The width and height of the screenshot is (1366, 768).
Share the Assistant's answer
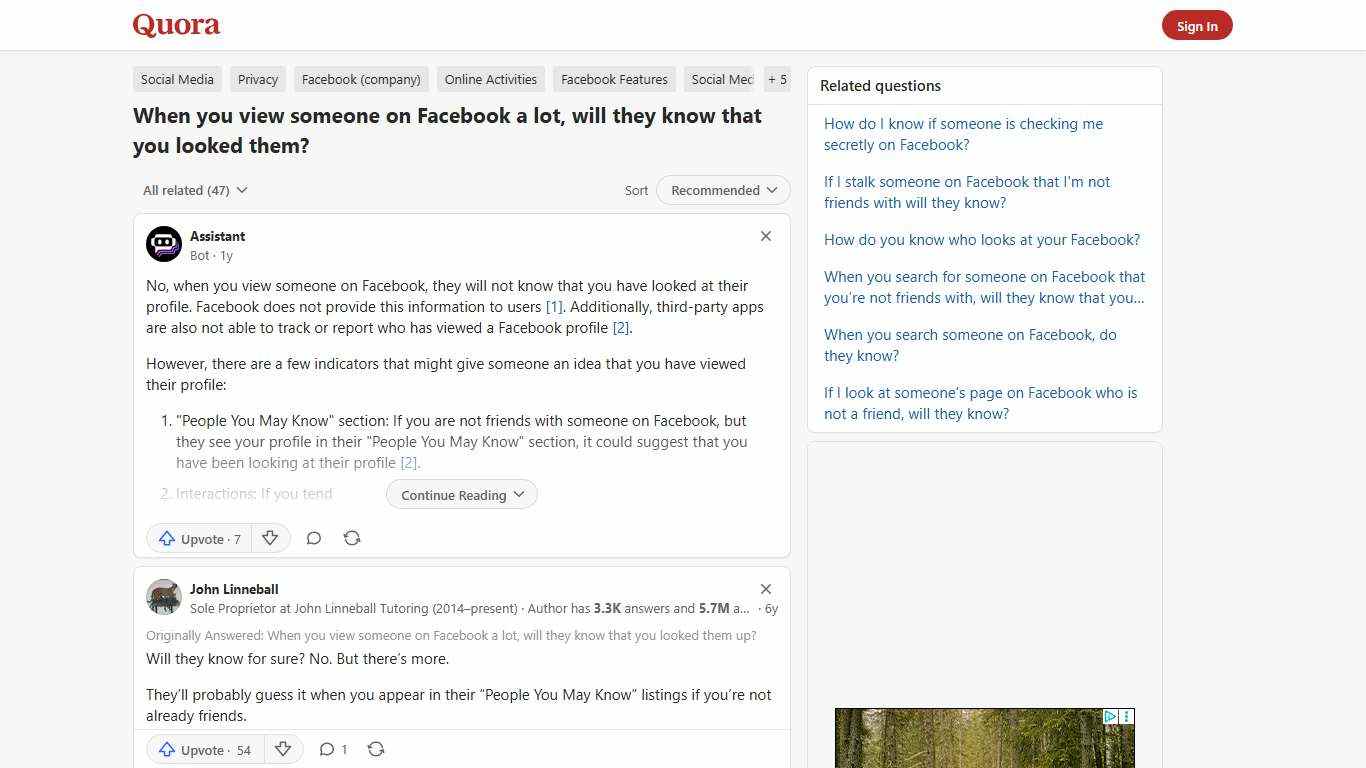(x=352, y=538)
